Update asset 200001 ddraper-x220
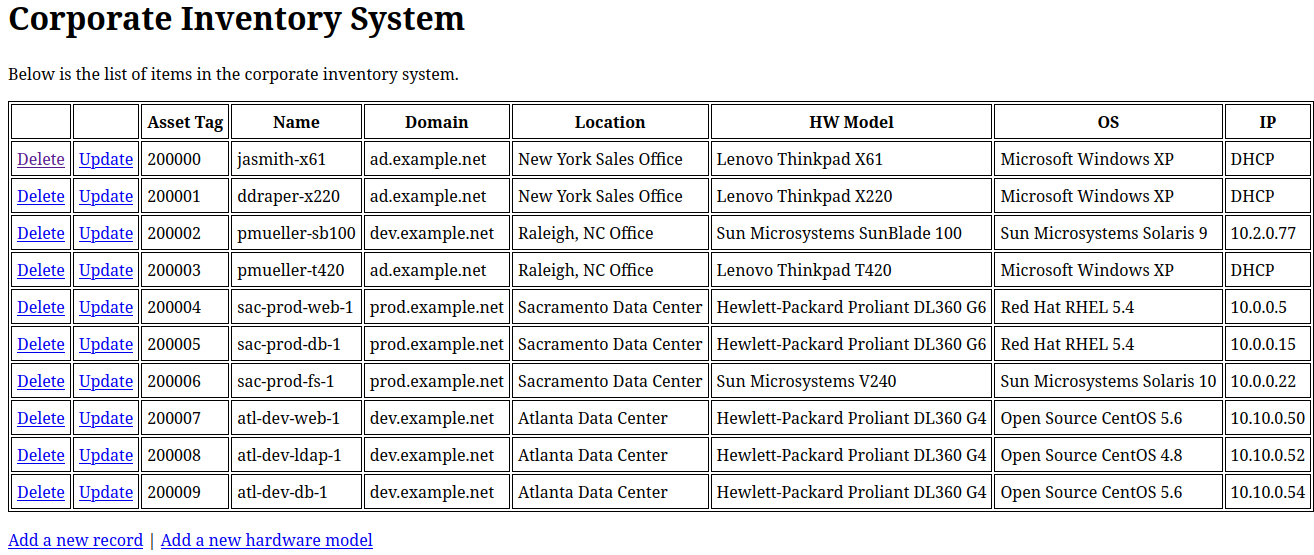The image size is (1314, 555). click(x=106, y=196)
